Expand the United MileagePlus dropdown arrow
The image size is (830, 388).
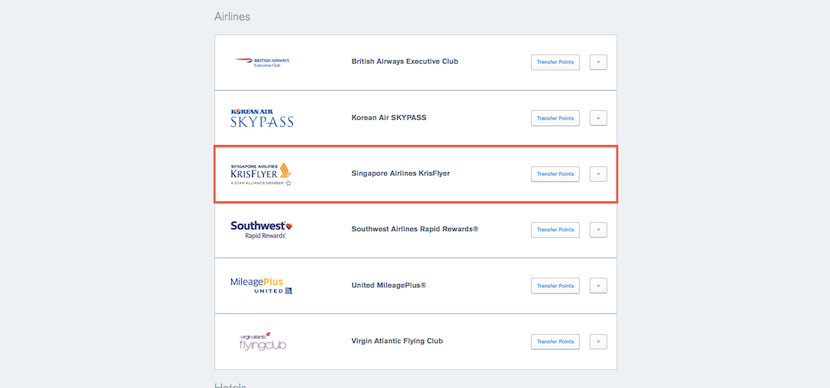[598, 286]
